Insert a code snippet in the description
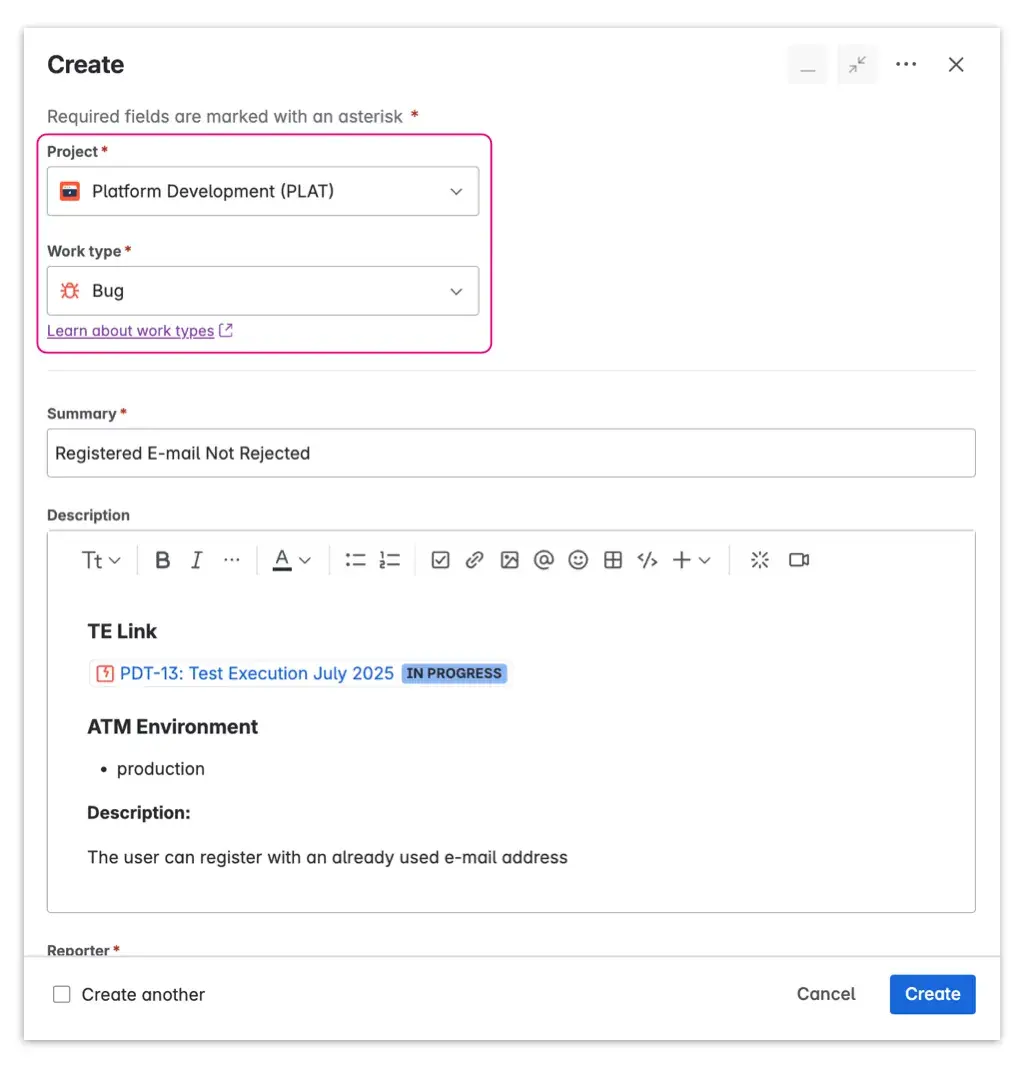The image size is (1022, 1066). [x=647, y=560]
